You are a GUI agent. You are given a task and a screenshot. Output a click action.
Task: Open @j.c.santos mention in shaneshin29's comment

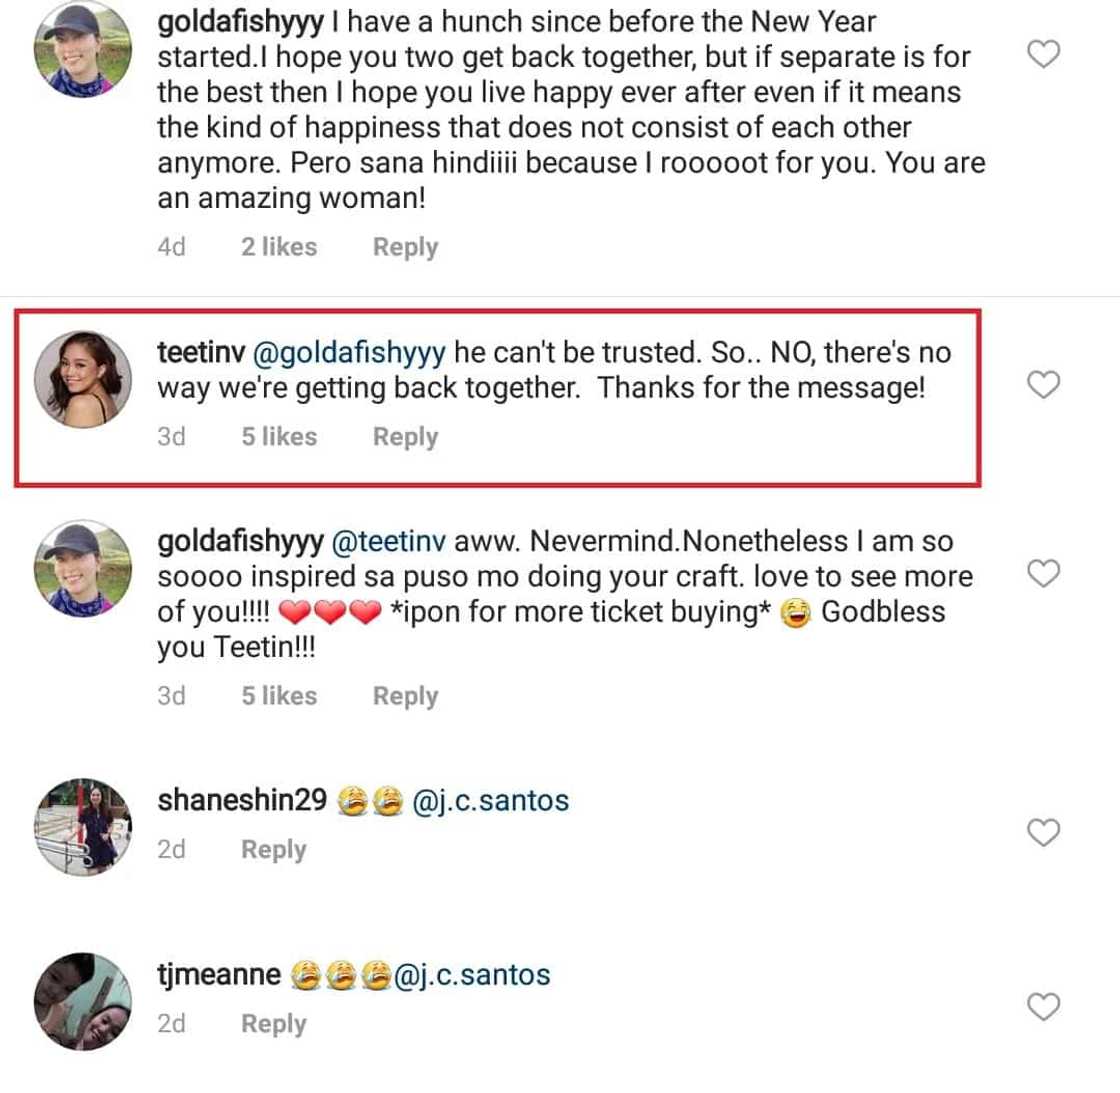point(491,801)
